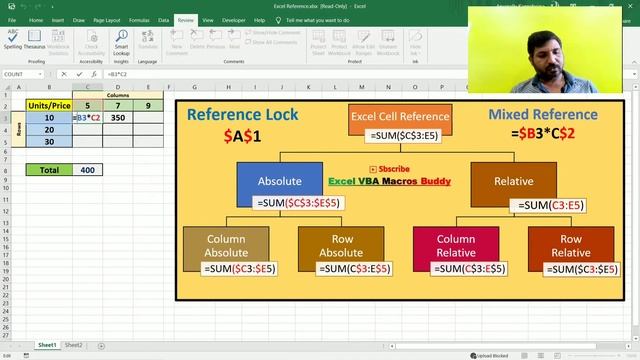
Task: Open the Help tab
Action: (259, 20)
